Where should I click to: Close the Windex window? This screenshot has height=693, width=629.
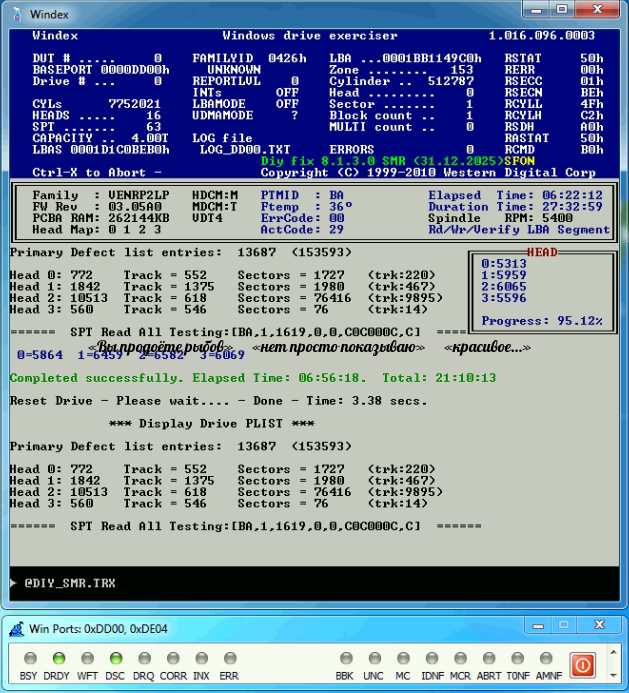point(597,9)
